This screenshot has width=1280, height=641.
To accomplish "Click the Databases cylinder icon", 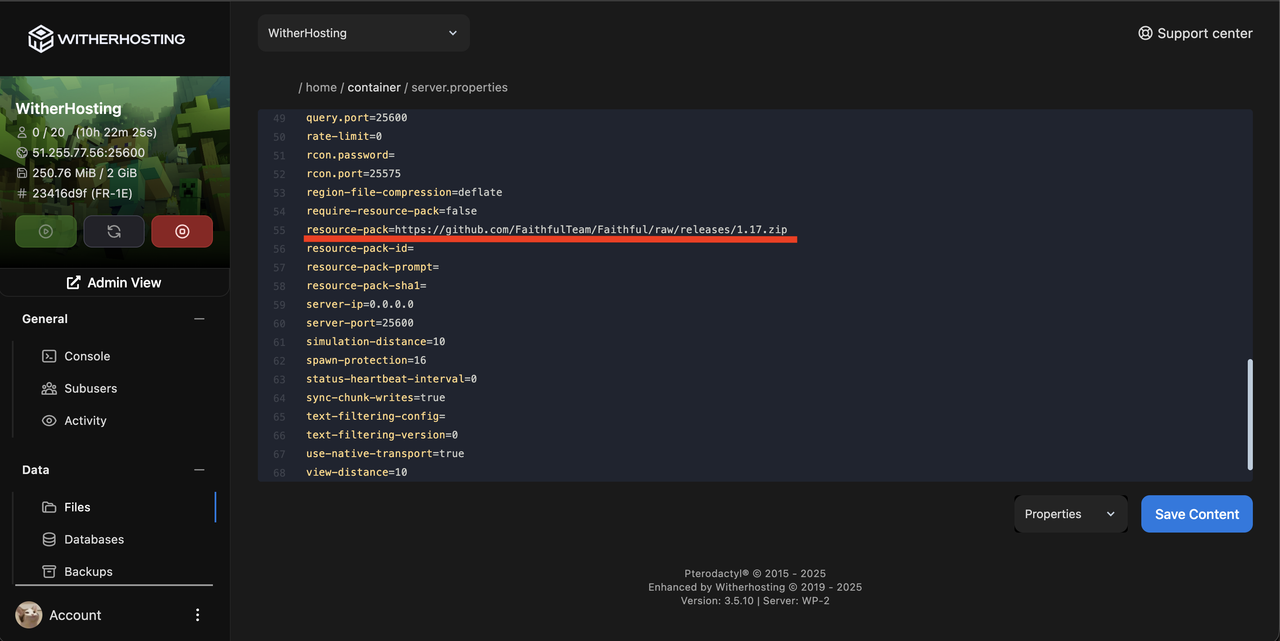I will tap(49, 539).
